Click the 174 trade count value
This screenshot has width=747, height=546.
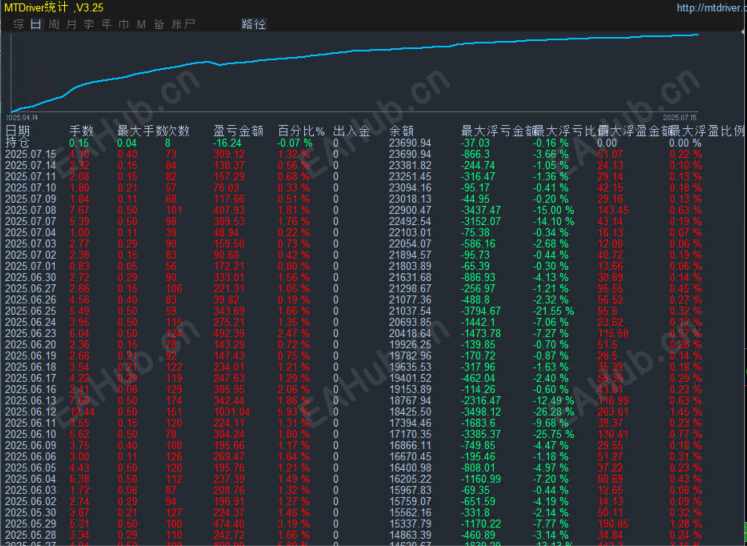[x=174, y=400]
